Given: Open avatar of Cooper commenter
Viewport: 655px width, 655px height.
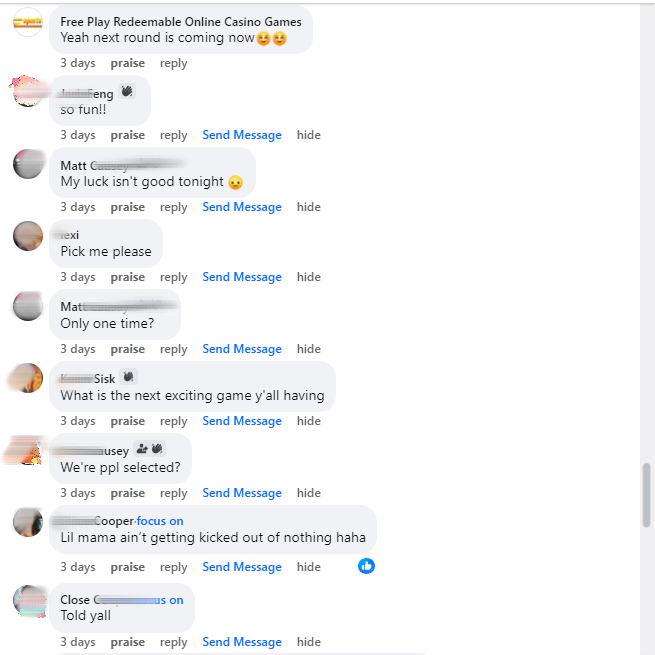Looking at the screenshot, I should click(28, 522).
